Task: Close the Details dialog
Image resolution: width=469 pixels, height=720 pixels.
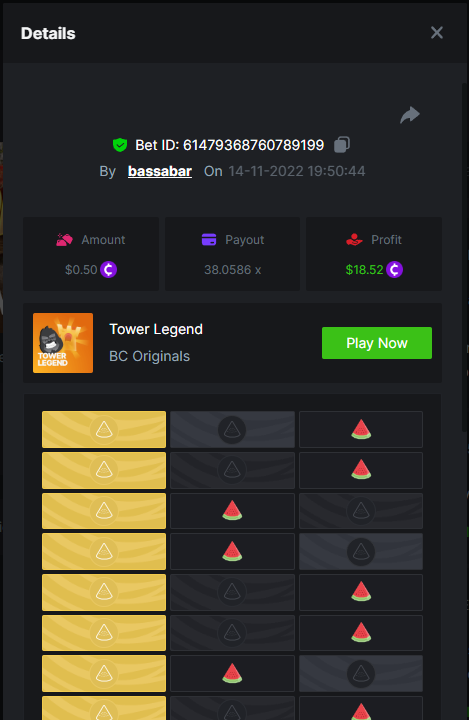Action: [437, 33]
